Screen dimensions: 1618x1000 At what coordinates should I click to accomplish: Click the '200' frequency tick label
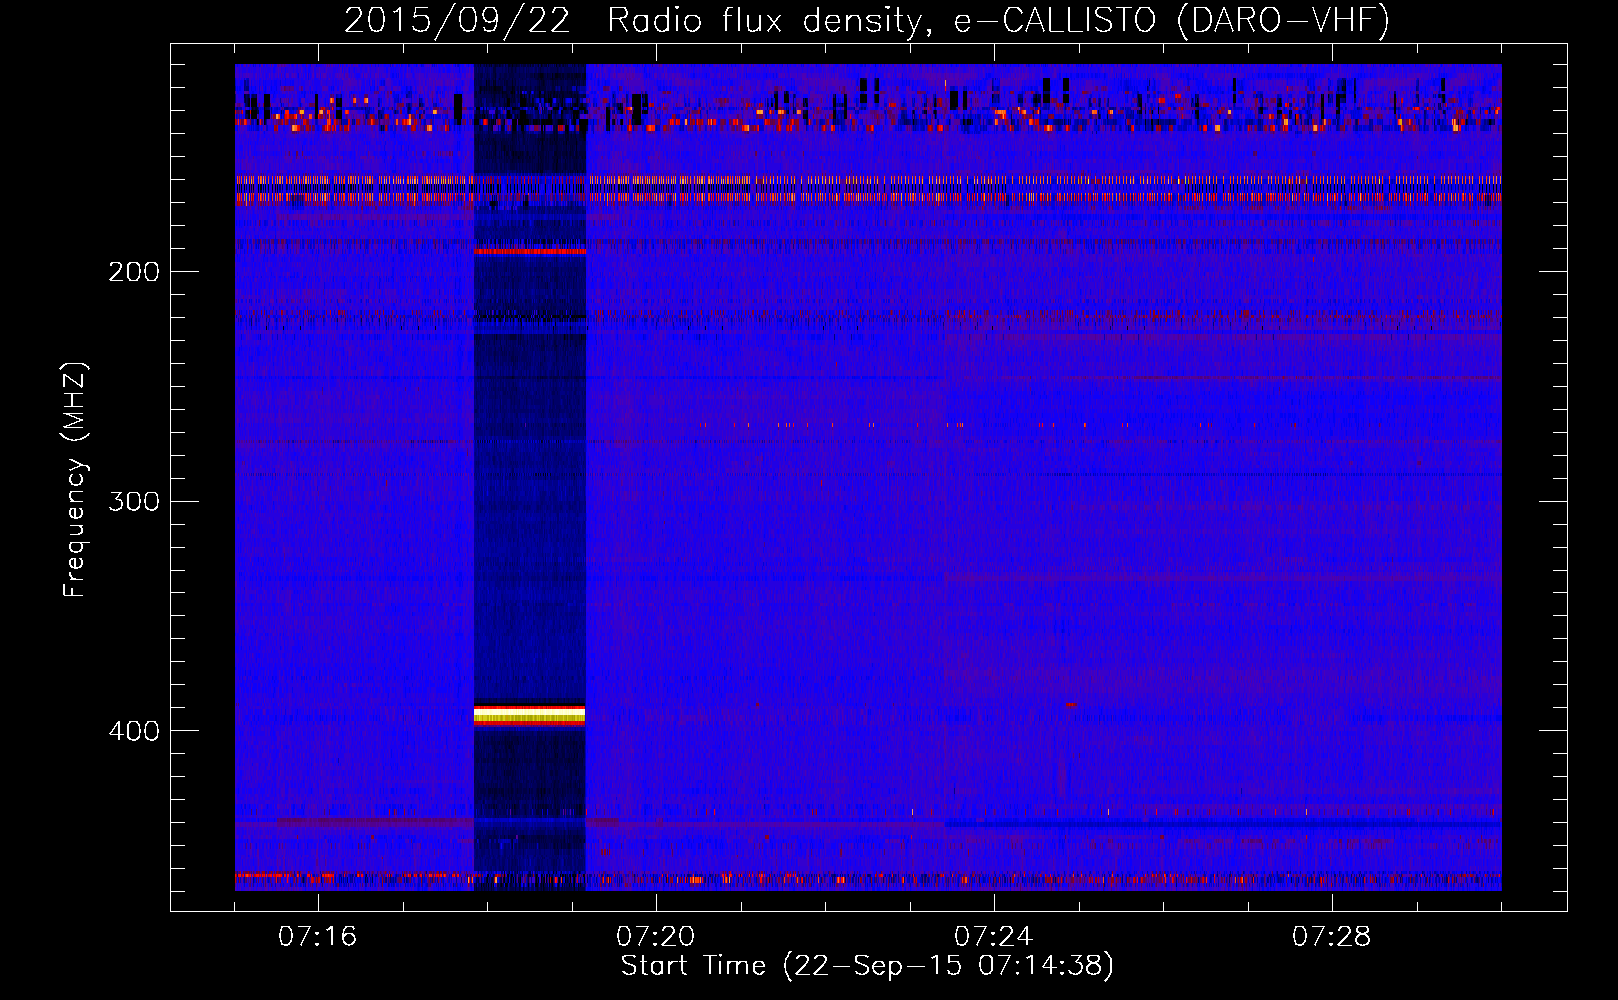pos(134,272)
